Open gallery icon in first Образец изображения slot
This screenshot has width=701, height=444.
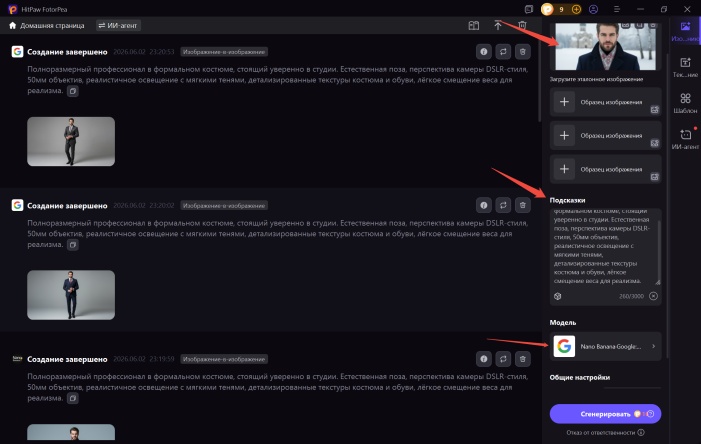pos(655,110)
